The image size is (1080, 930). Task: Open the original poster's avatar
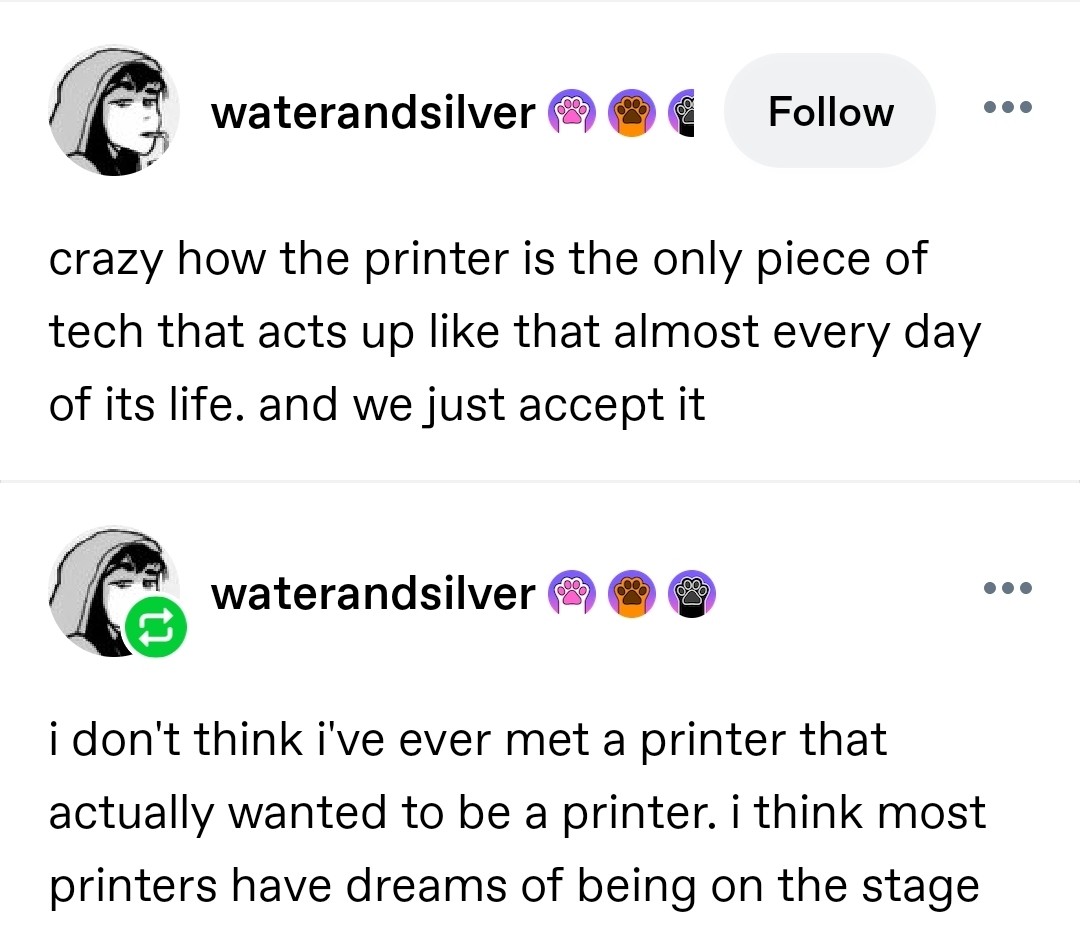coord(114,112)
